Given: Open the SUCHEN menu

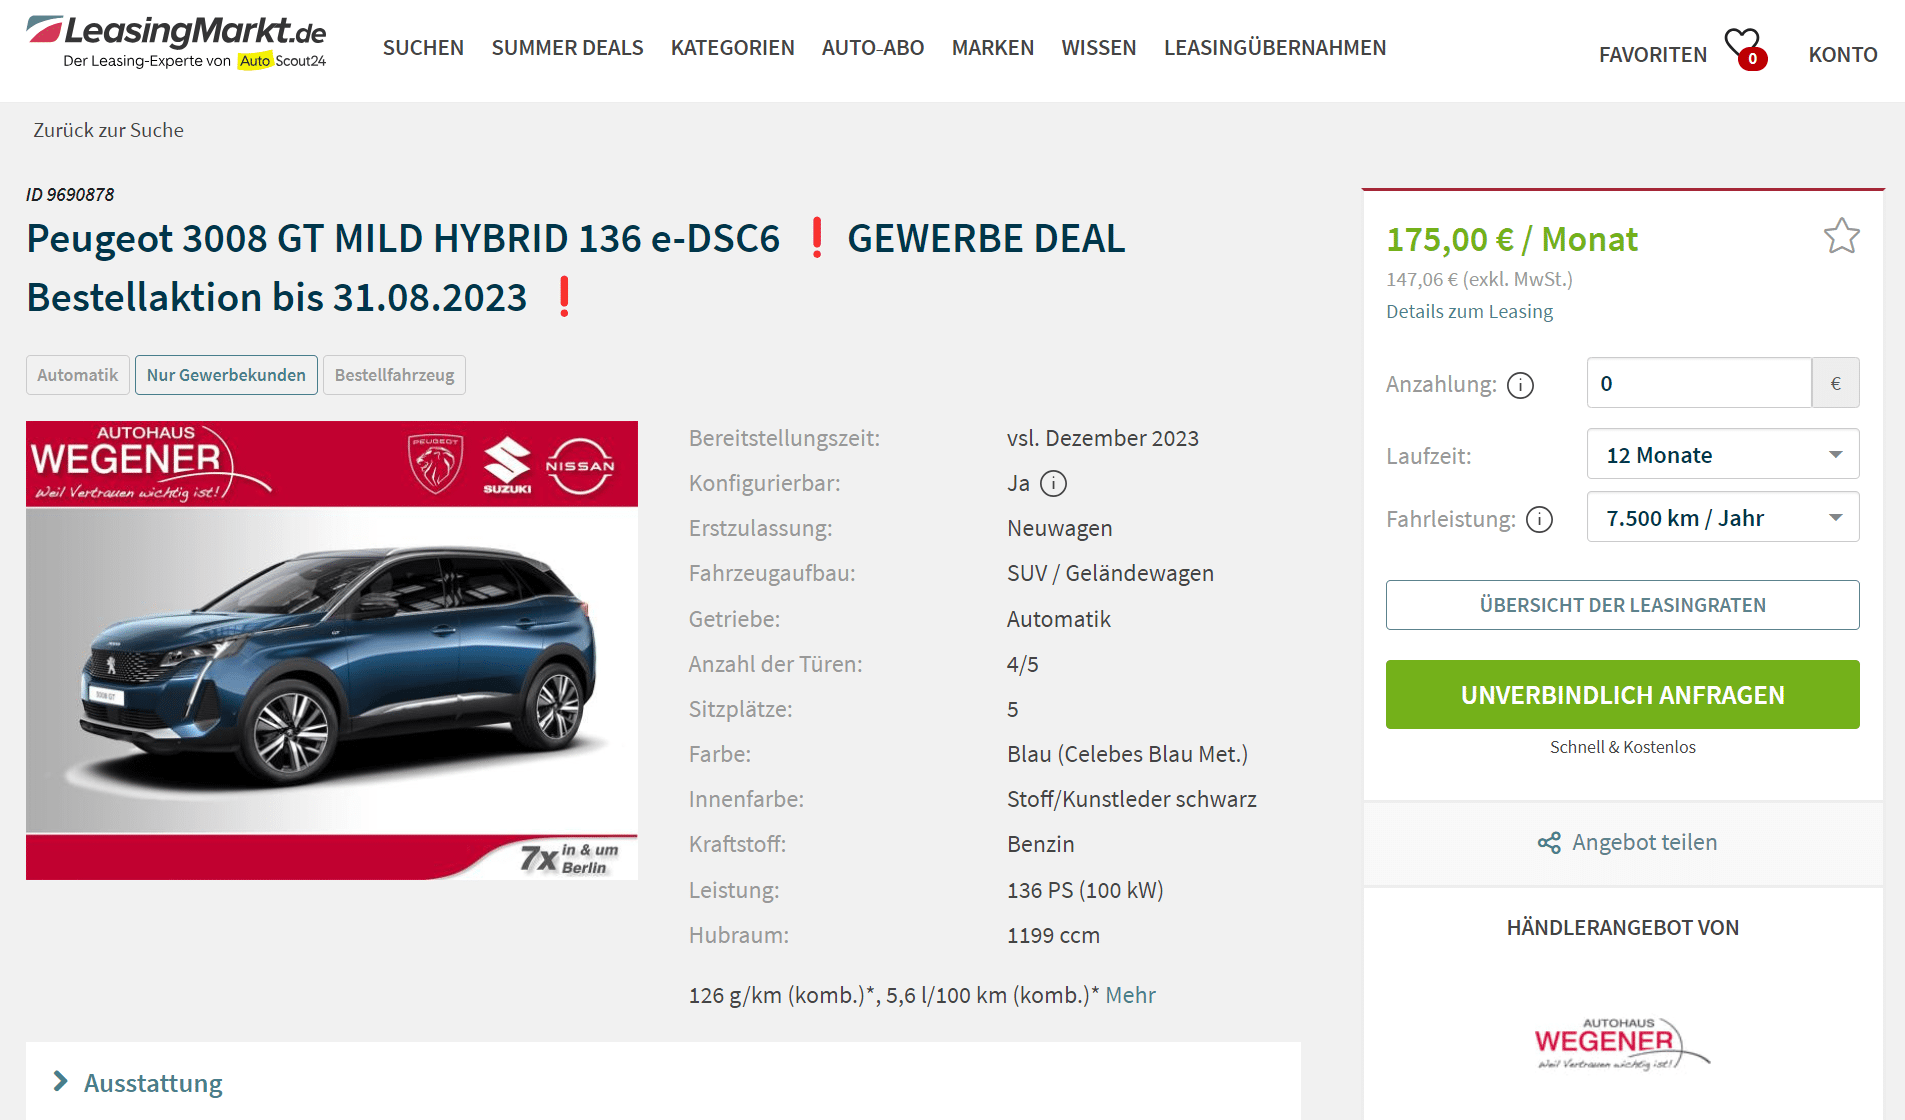Looking at the screenshot, I should (423, 48).
